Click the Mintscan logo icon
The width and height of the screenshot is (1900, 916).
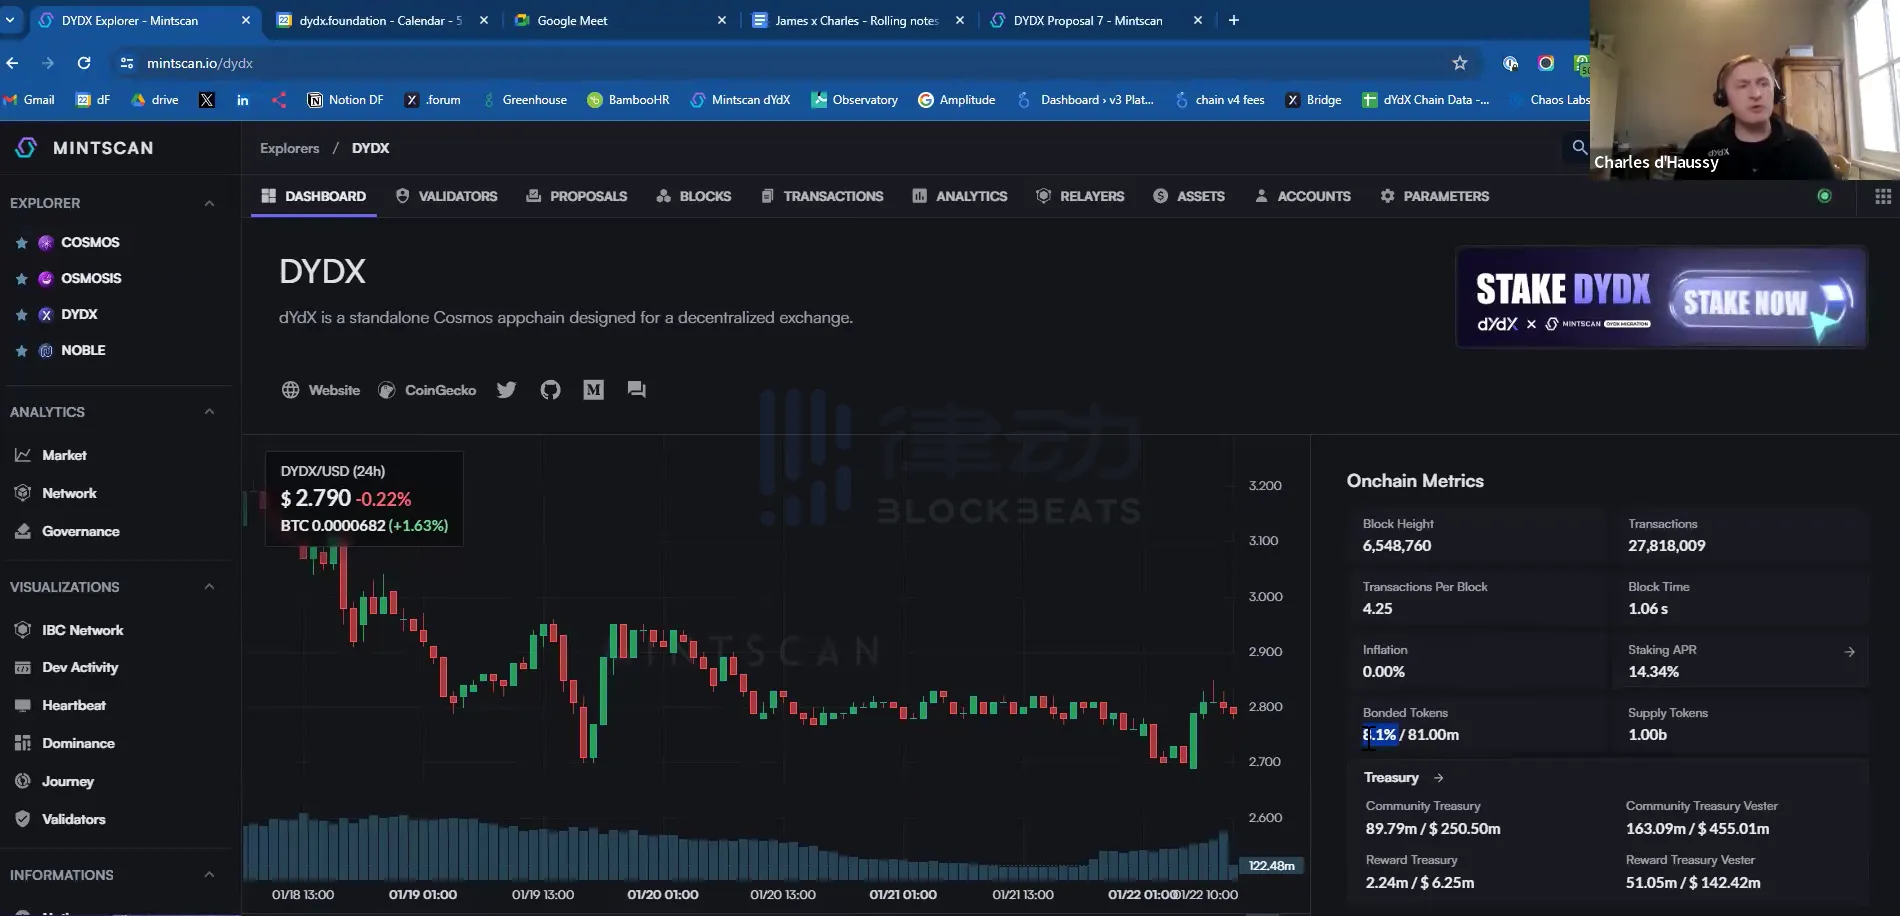[x=27, y=148]
